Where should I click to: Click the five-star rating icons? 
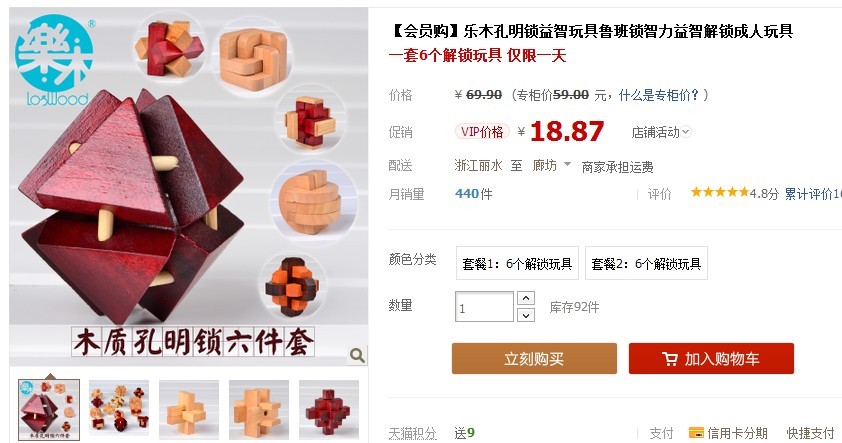click(x=720, y=192)
